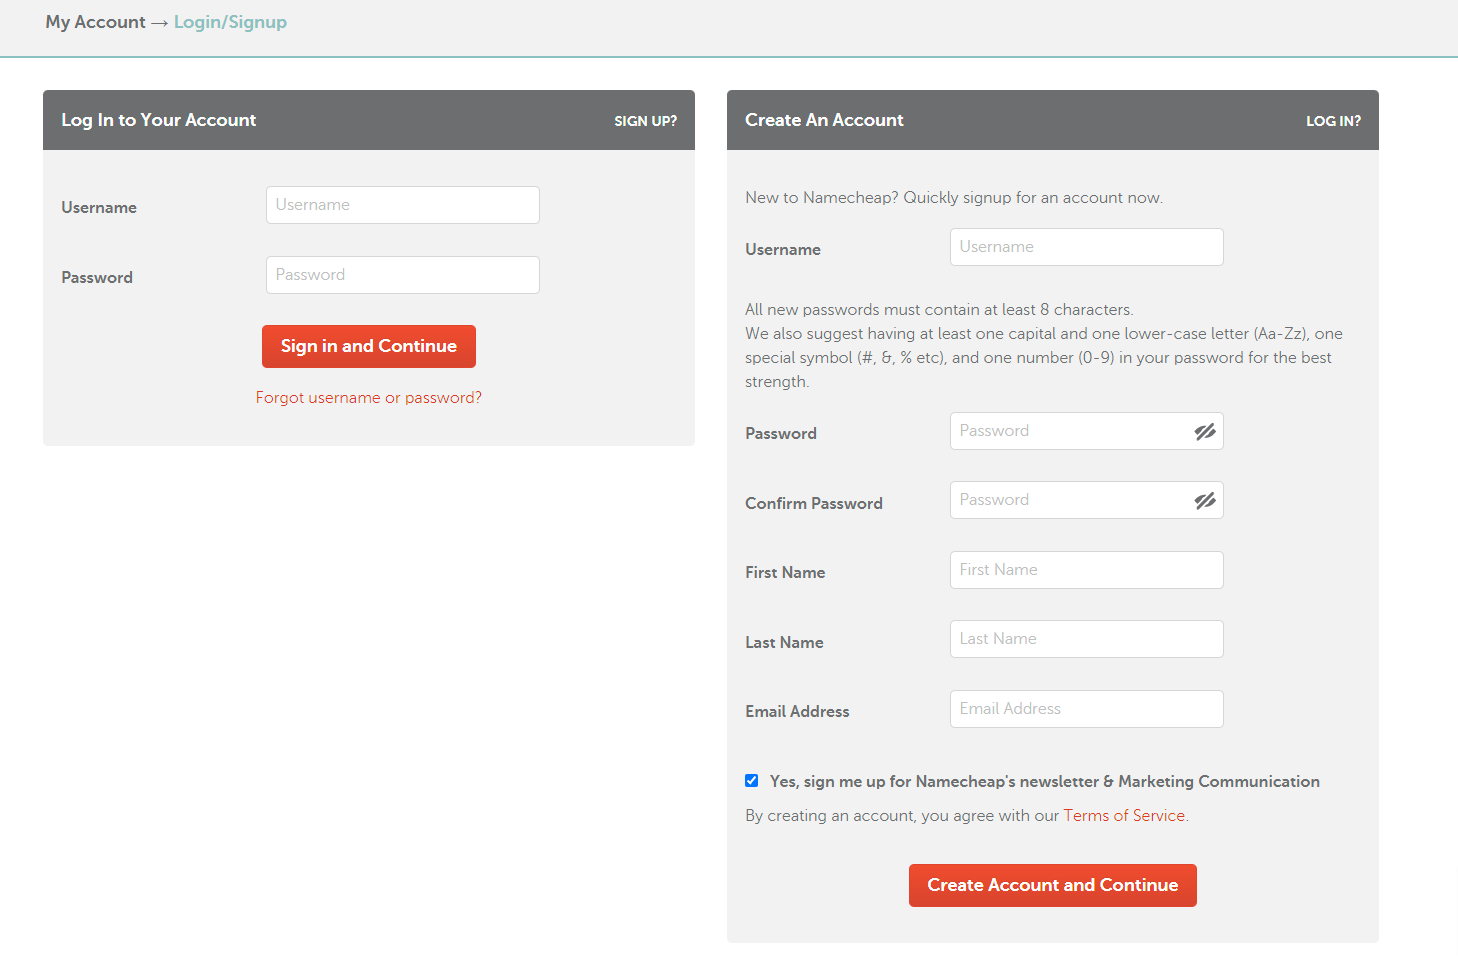Click the 'Confirm Password' label

click(814, 503)
